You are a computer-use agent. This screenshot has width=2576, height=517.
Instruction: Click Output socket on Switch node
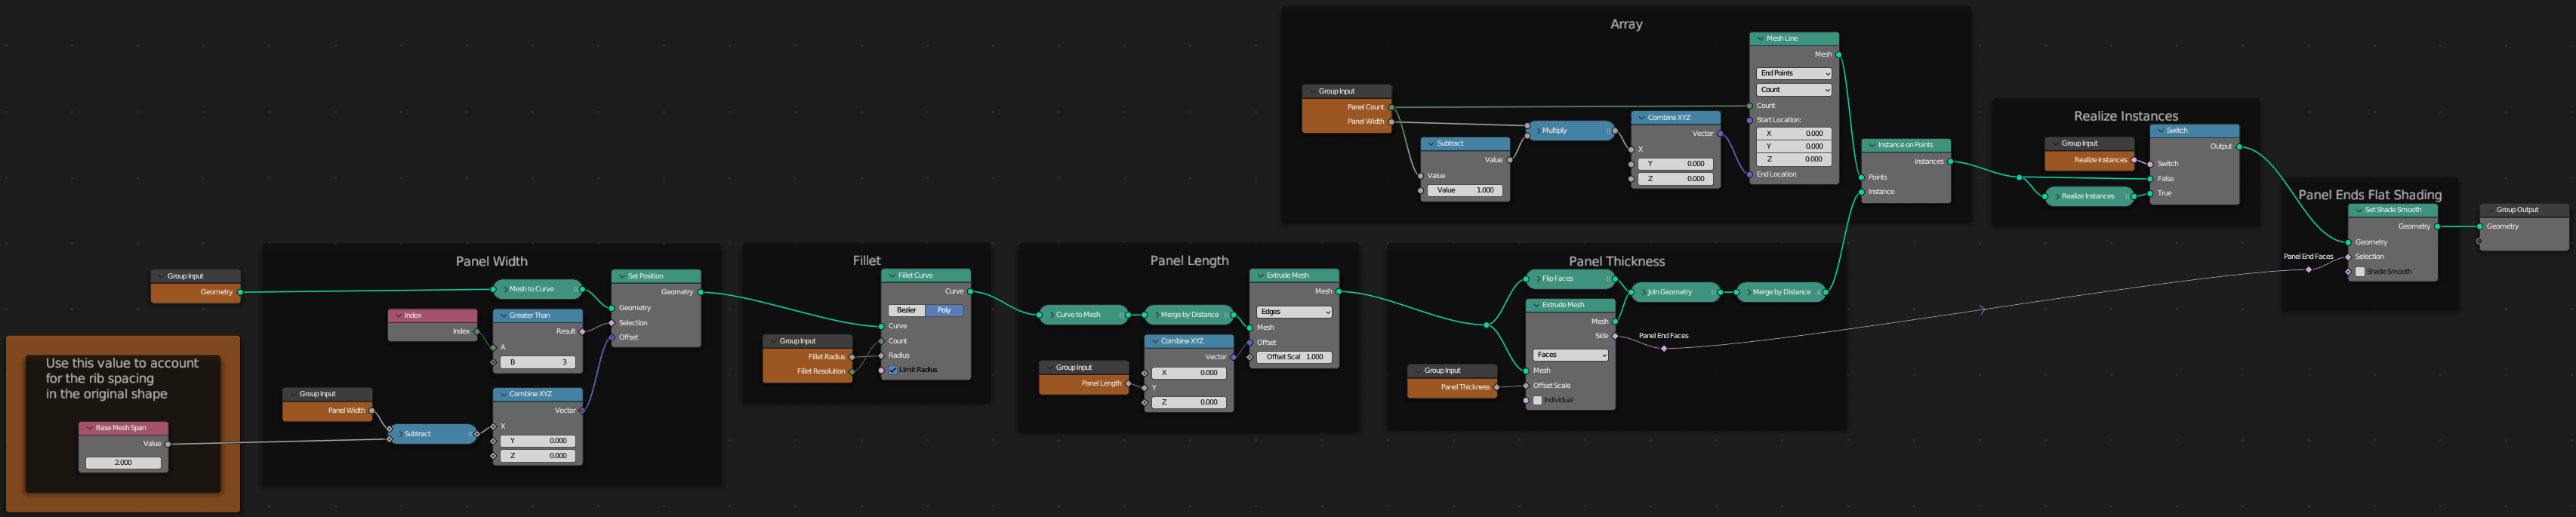tap(2239, 146)
